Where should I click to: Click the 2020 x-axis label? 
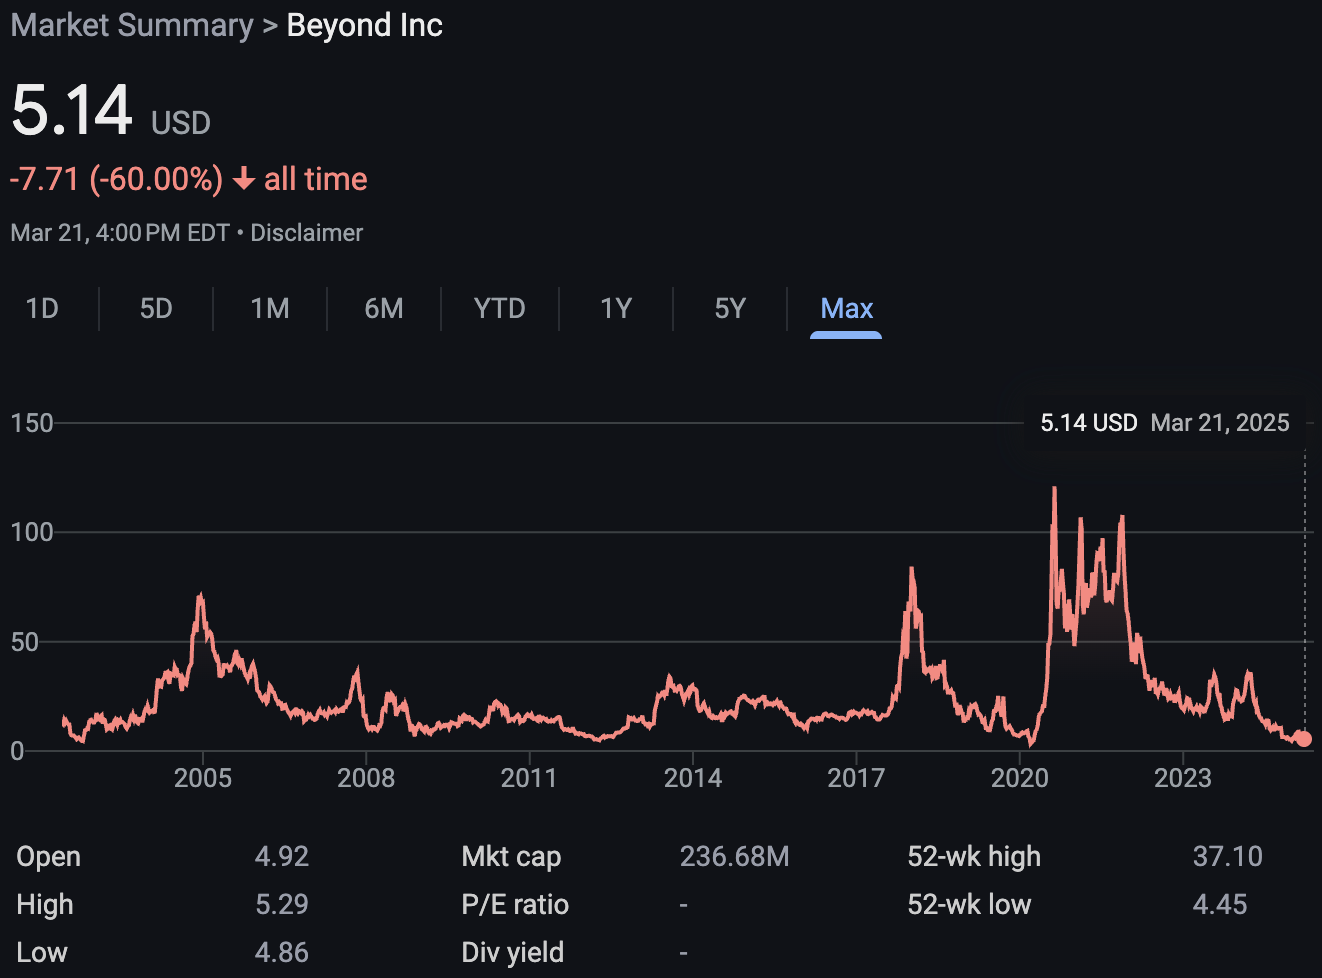tap(1019, 778)
